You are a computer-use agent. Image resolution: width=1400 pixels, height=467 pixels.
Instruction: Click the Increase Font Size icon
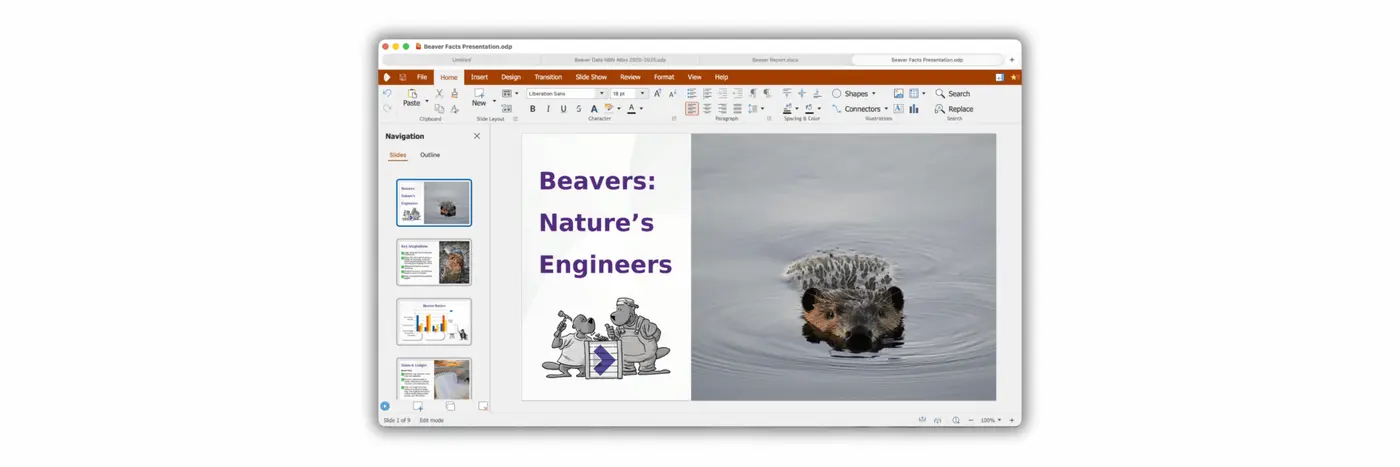(657, 93)
